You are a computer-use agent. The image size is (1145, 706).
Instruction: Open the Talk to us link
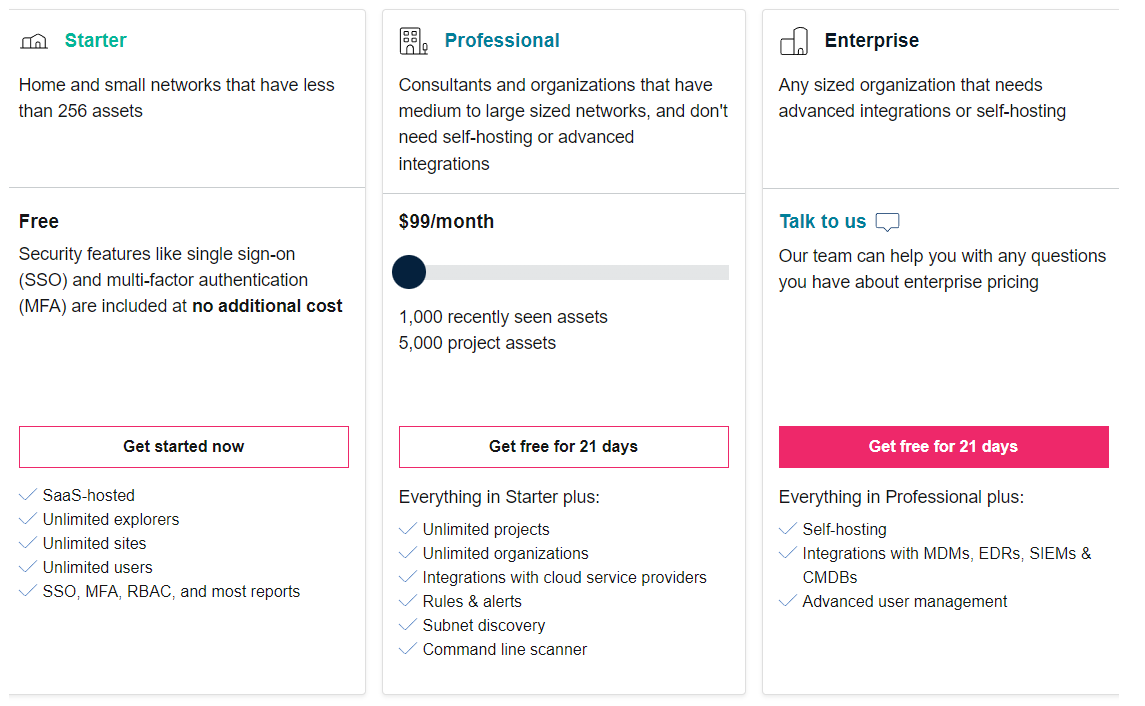pyautogui.click(x=822, y=221)
